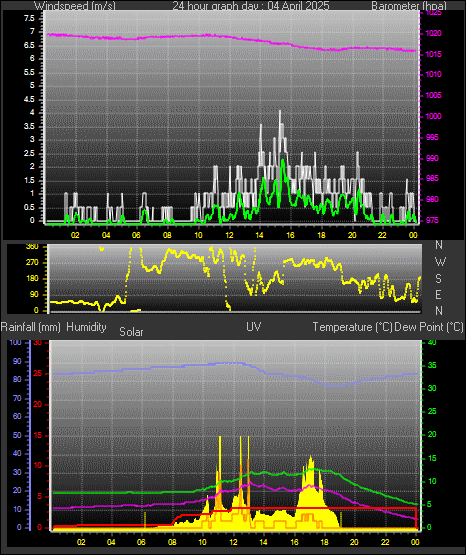Viewport: 466px width, 555px height.
Task: Click the 270 degree wind direction tick
Action: [x=32, y=263]
